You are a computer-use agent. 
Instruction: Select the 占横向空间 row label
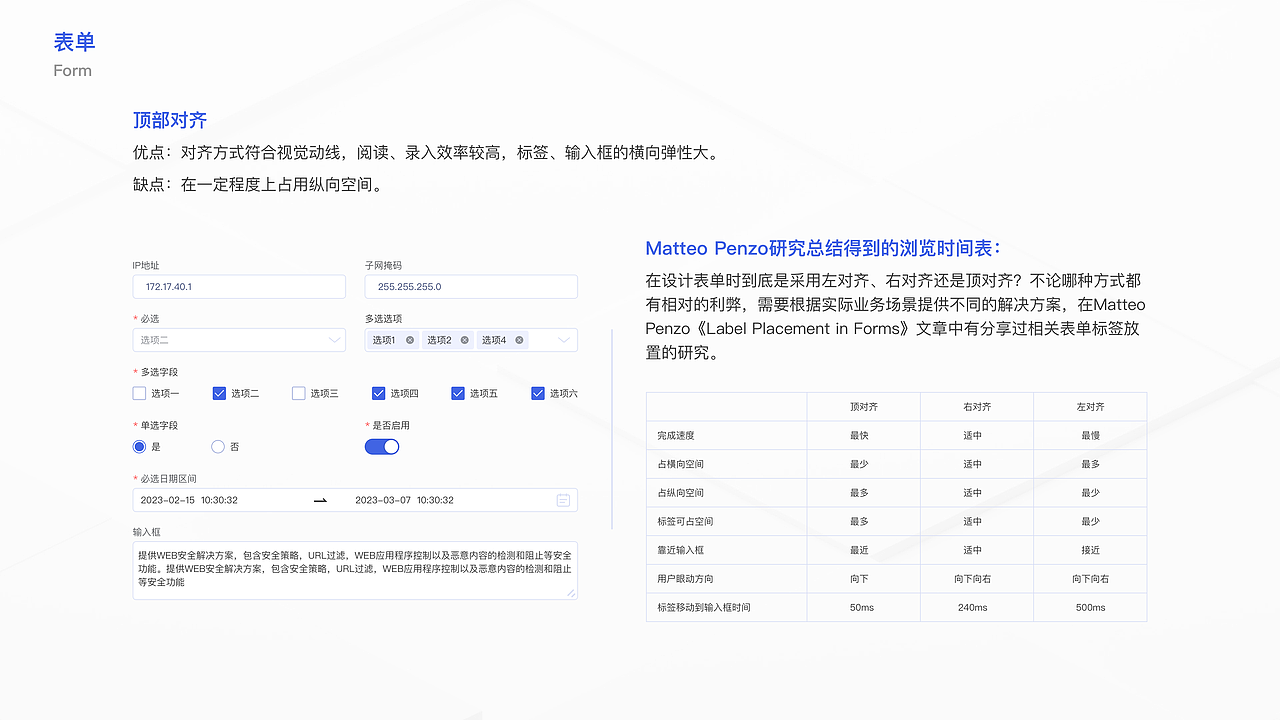tap(680, 464)
